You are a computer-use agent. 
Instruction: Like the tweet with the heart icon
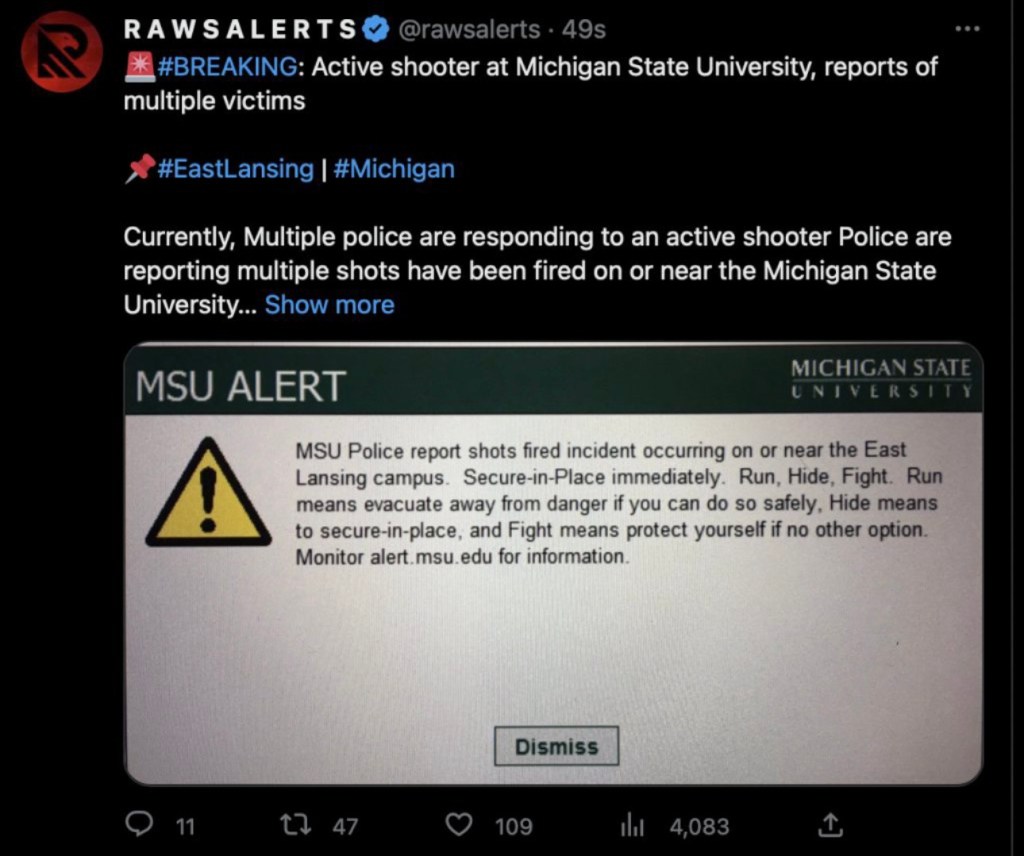[x=458, y=825]
